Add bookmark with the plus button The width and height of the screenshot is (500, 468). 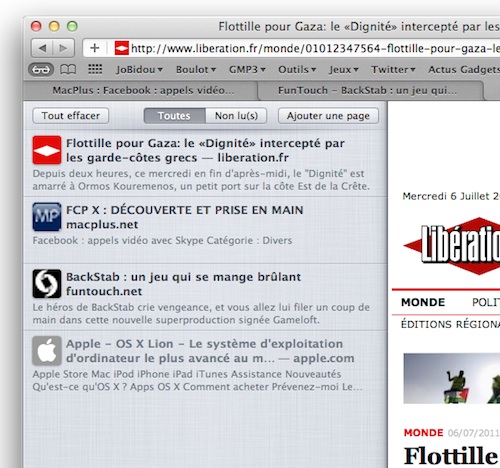[95, 48]
